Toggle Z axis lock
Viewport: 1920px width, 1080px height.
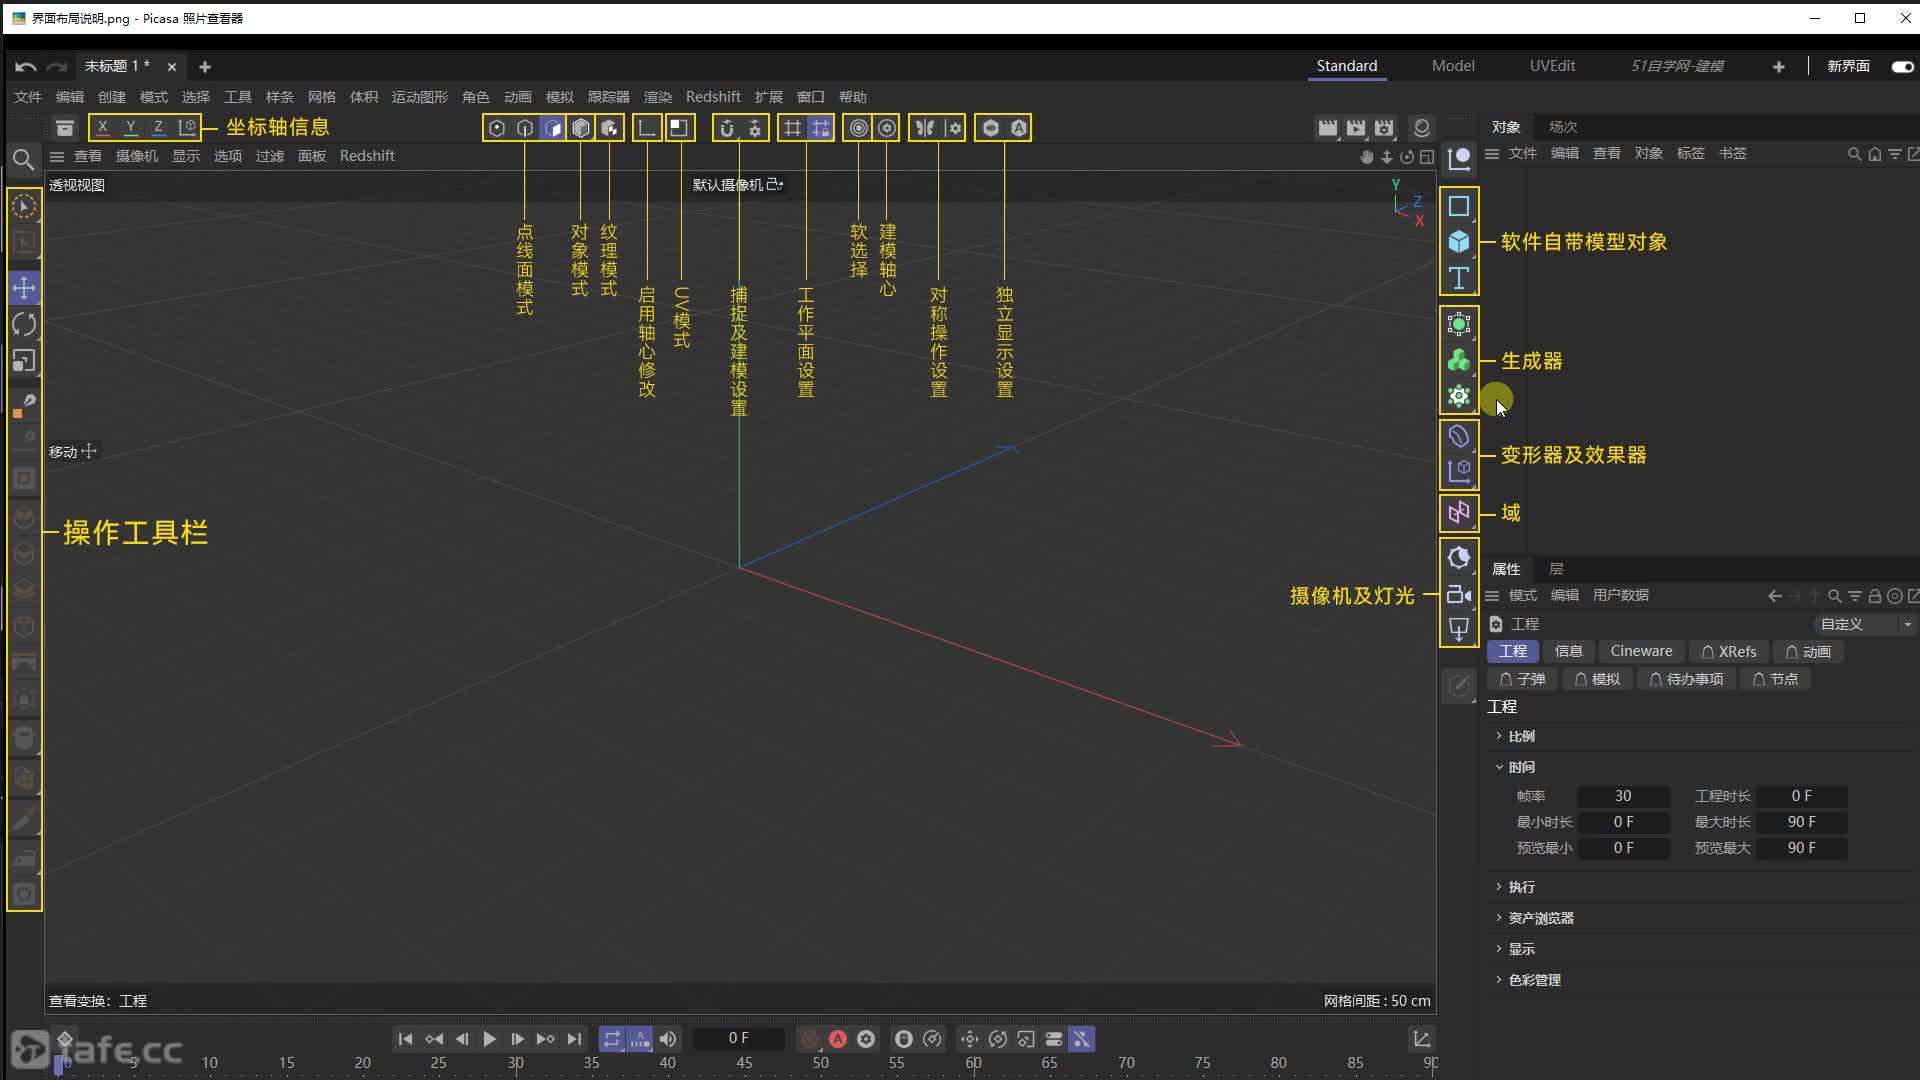(x=158, y=127)
